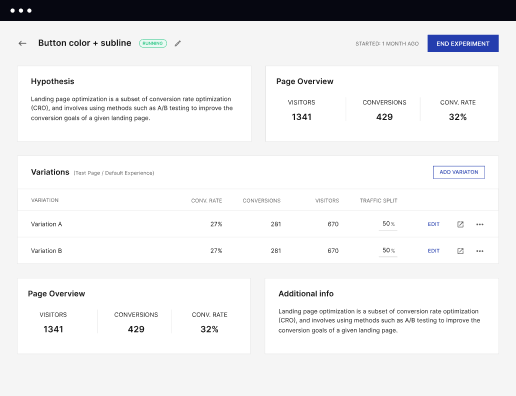
Task: Click the Traffic Split column header
Action: pyautogui.click(x=378, y=201)
